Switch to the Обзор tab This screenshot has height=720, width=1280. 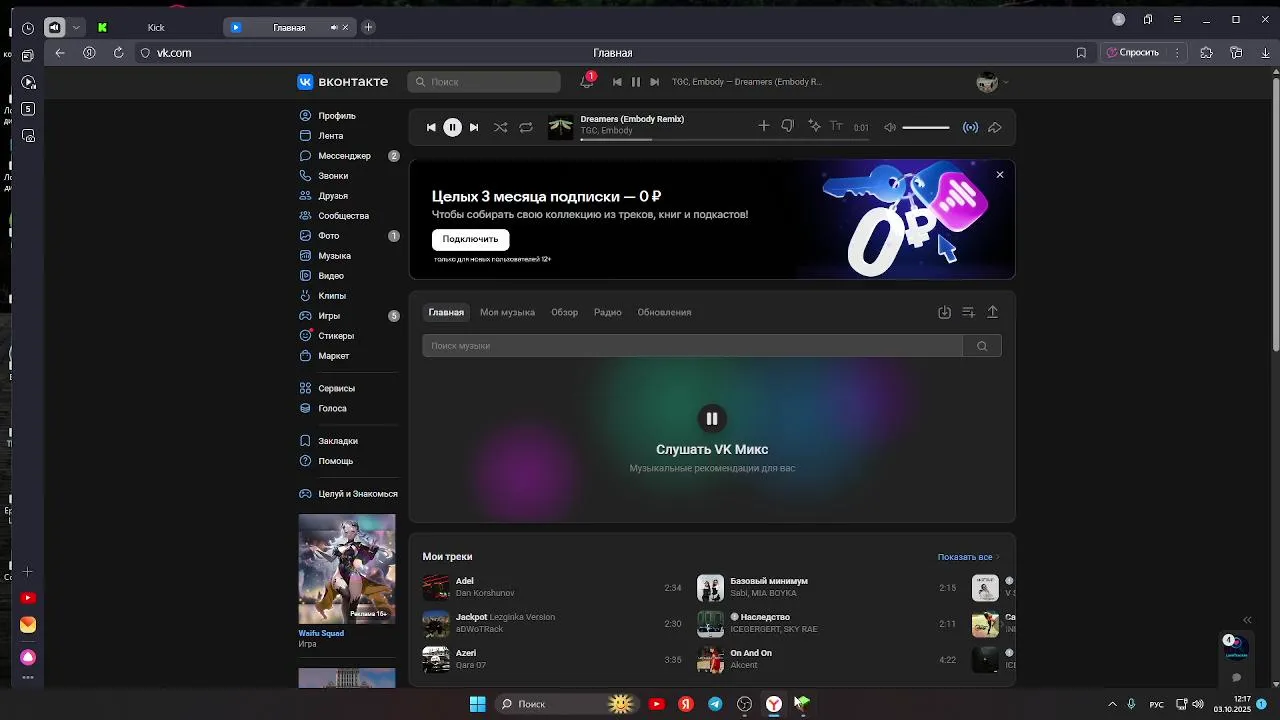(x=564, y=312)
